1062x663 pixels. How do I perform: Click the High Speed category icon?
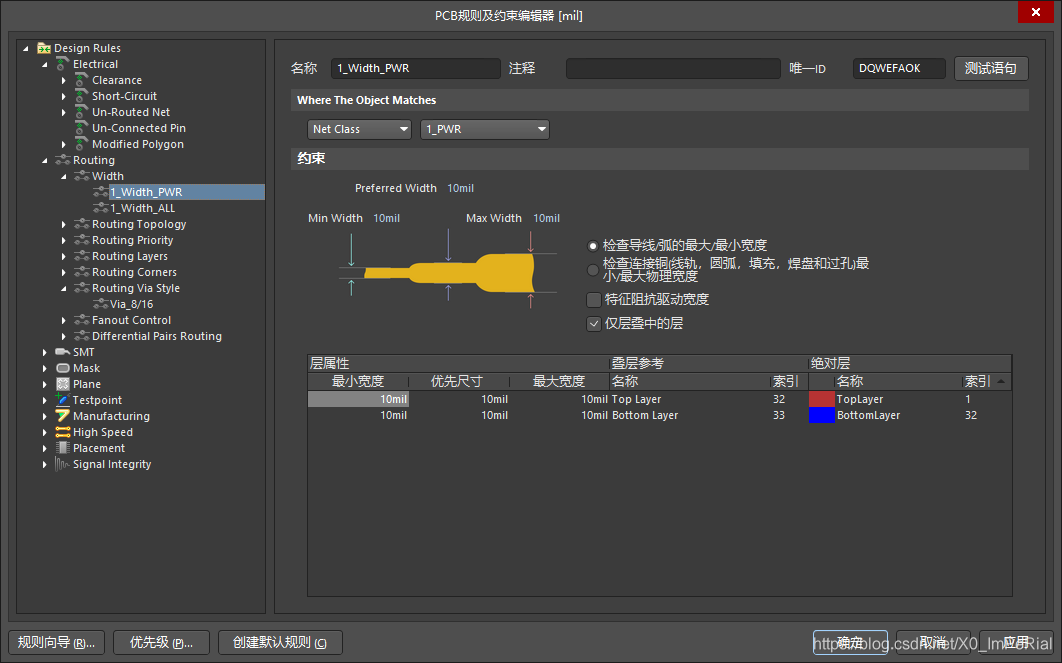point(63,432)
